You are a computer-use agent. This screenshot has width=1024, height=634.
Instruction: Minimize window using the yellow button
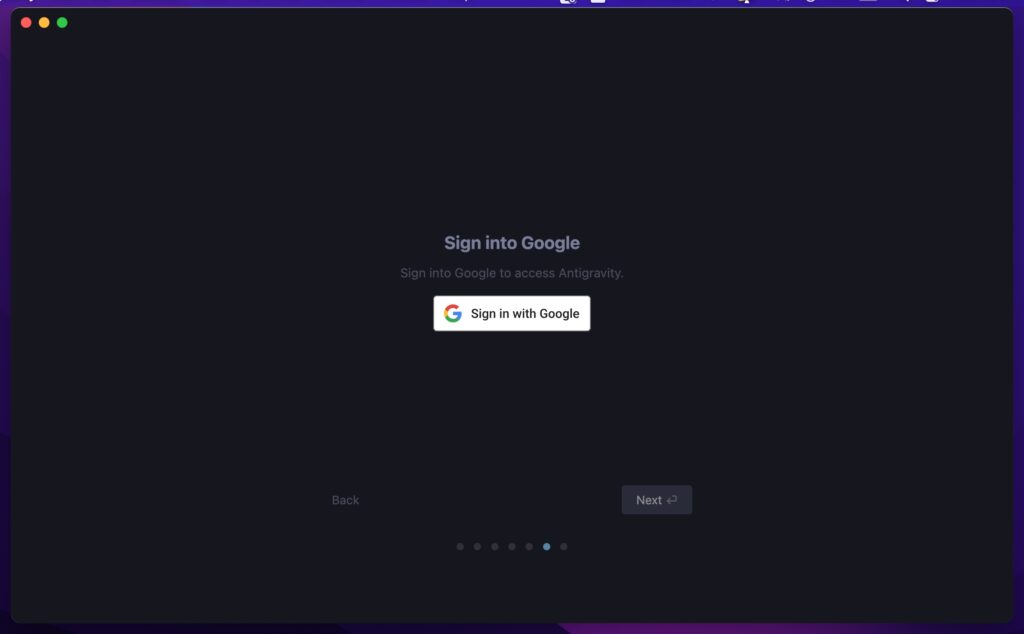tap(44, 23)
